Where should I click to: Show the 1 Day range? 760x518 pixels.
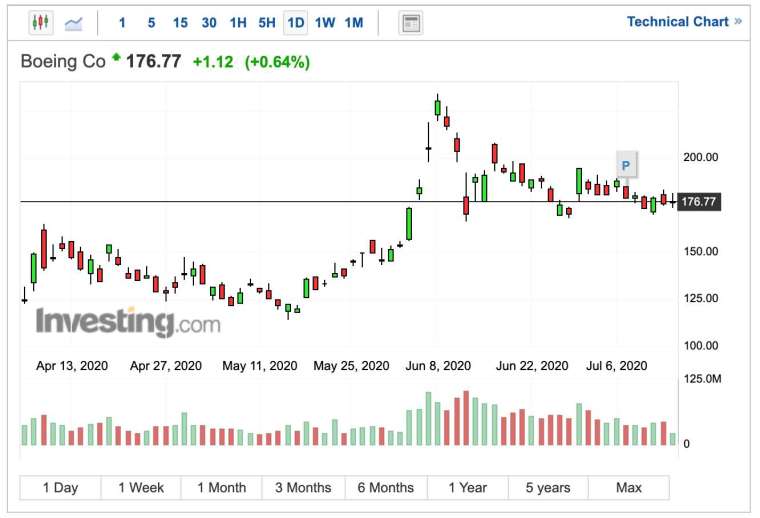pos(60,487)
